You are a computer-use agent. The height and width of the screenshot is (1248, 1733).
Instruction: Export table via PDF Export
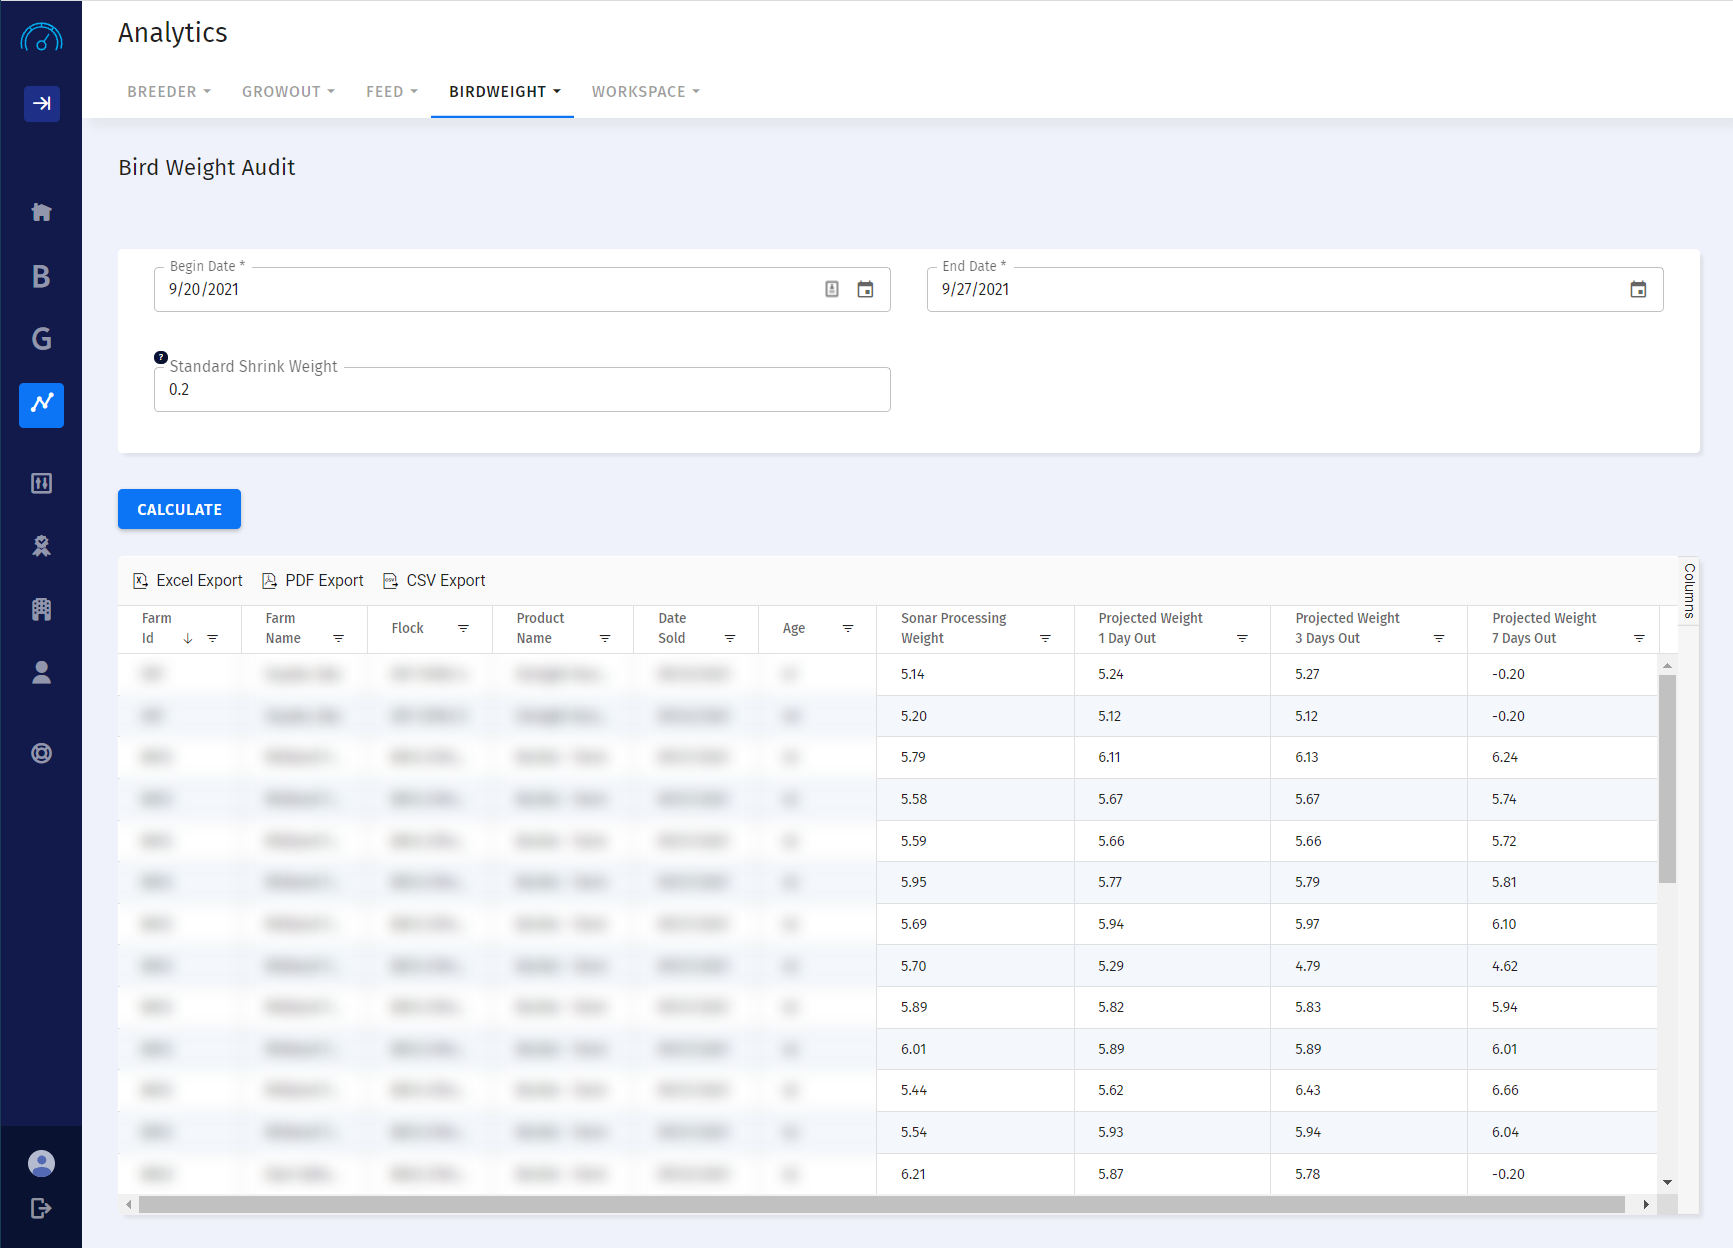(313, 580)
